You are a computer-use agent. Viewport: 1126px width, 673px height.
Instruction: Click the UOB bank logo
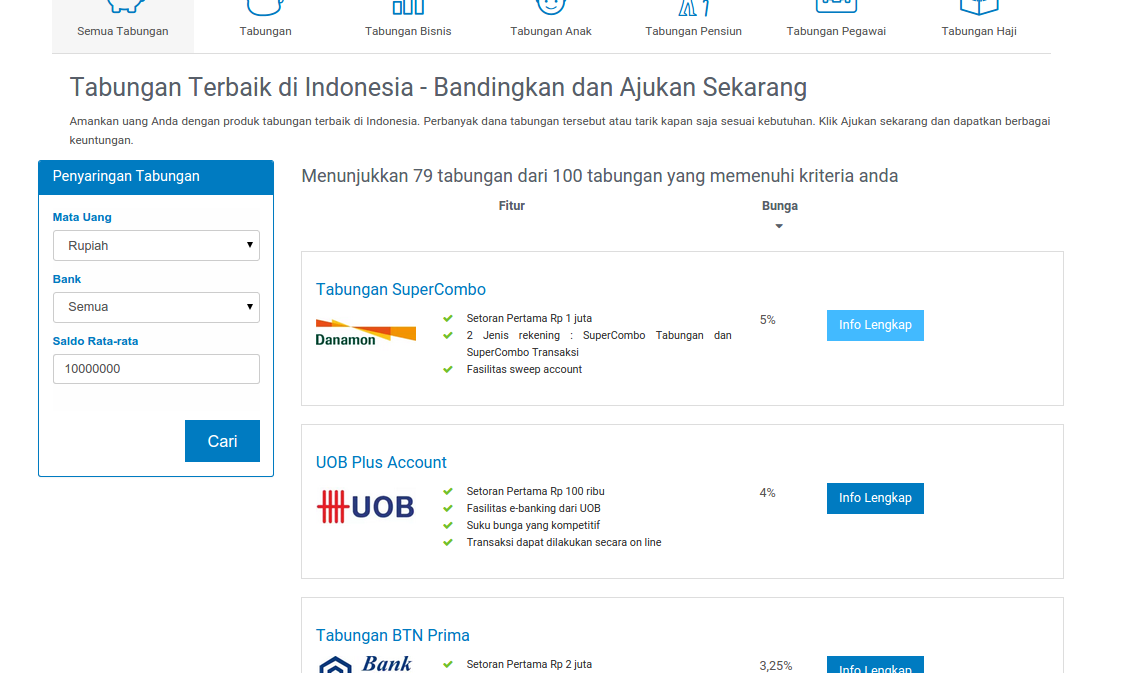[x=366, y=507]
